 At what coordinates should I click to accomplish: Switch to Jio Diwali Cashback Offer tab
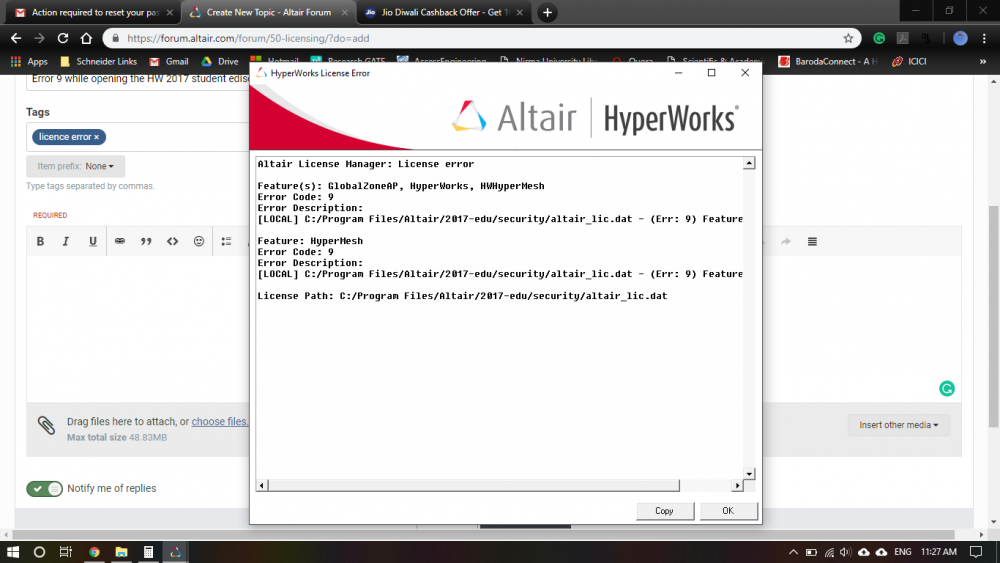[443, 13]
